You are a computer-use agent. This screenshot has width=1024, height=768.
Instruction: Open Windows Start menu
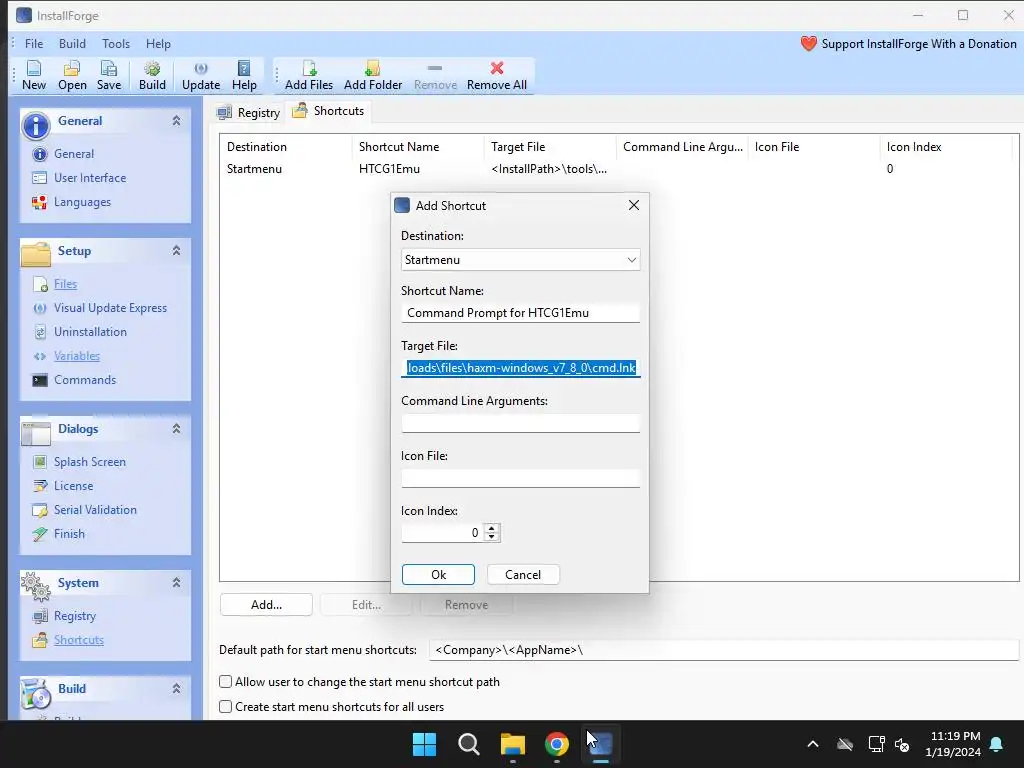[x=424, y=744]
